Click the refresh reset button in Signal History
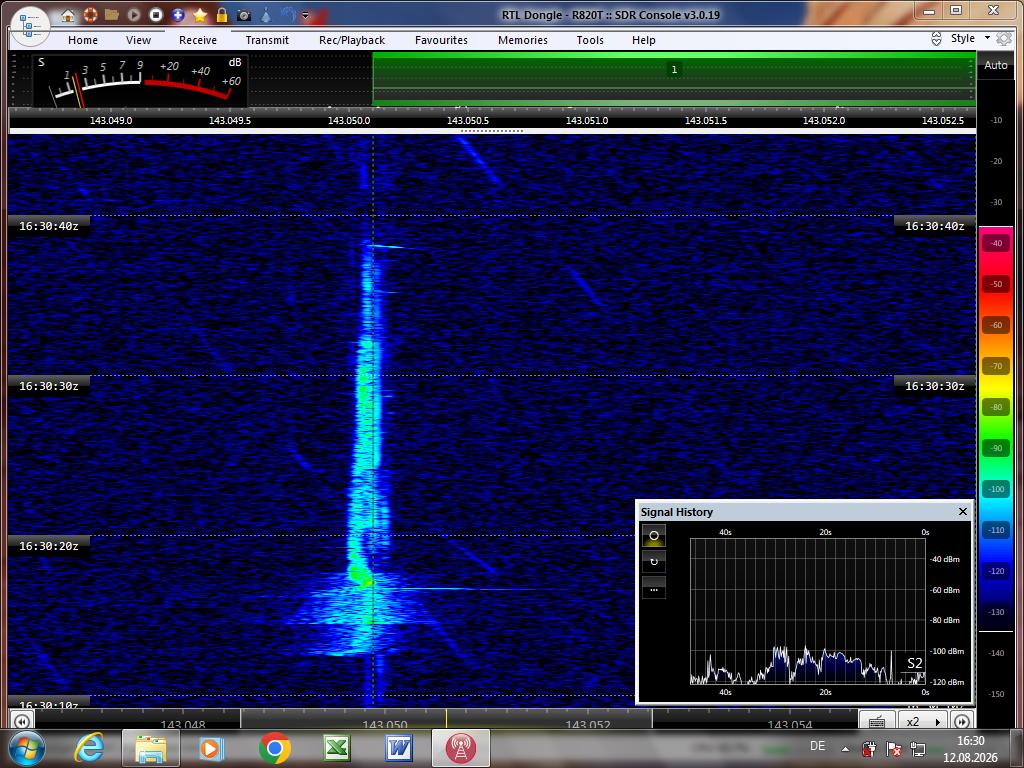1024x768 pixels. [x=654, y=562]
